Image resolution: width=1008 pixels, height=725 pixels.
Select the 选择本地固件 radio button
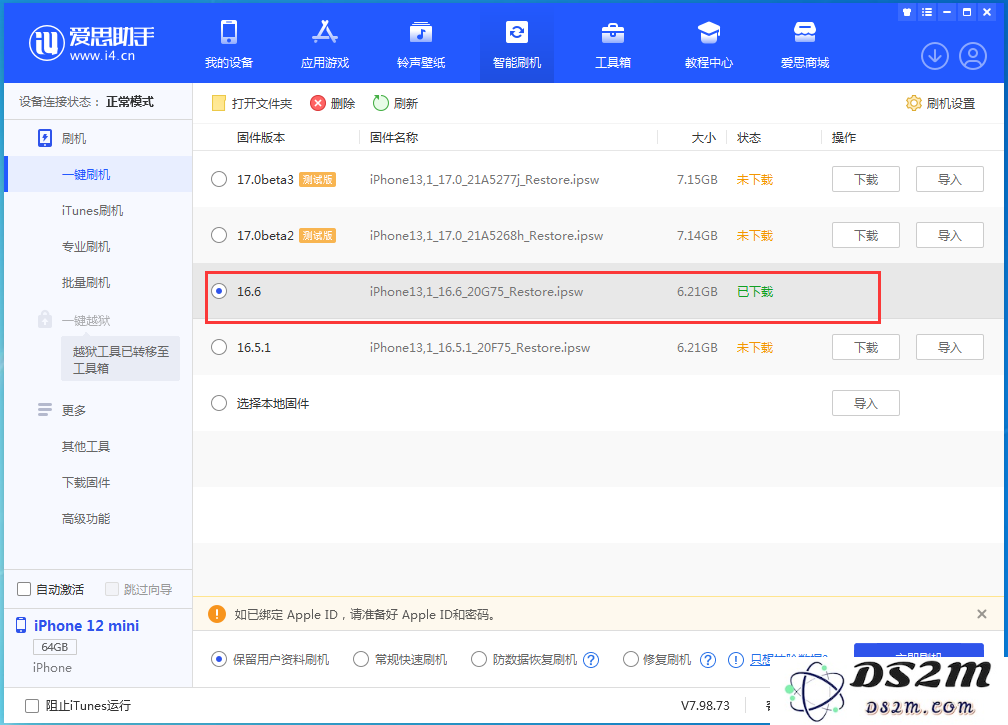(x=219, y=403)
